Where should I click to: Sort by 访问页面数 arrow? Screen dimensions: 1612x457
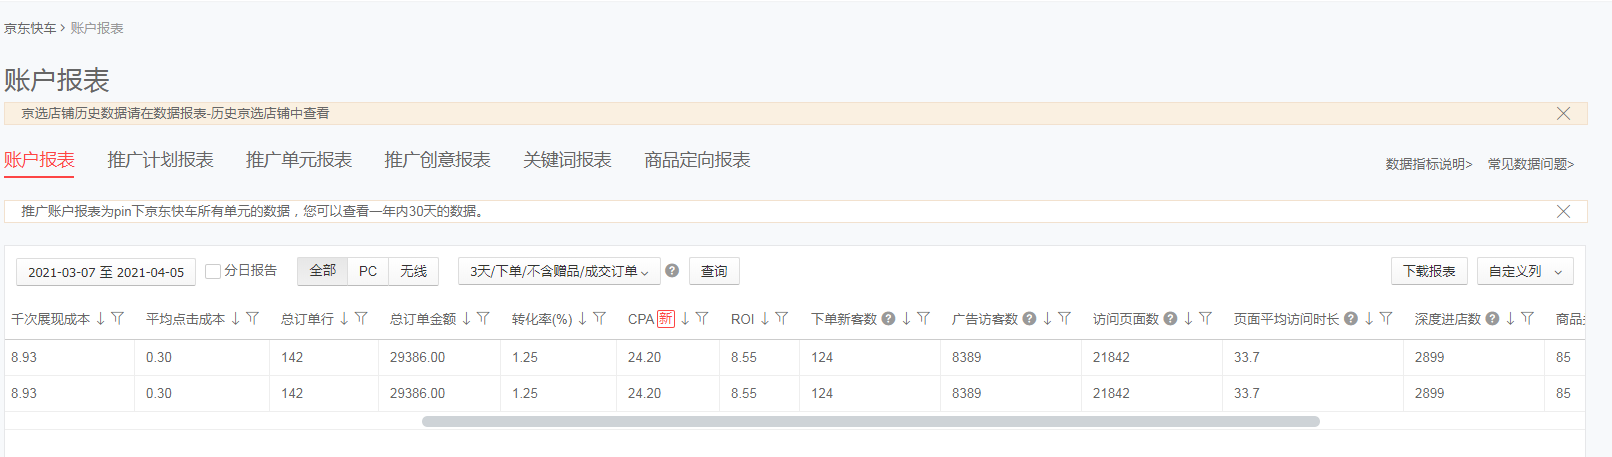click(x=1188, y=319)
